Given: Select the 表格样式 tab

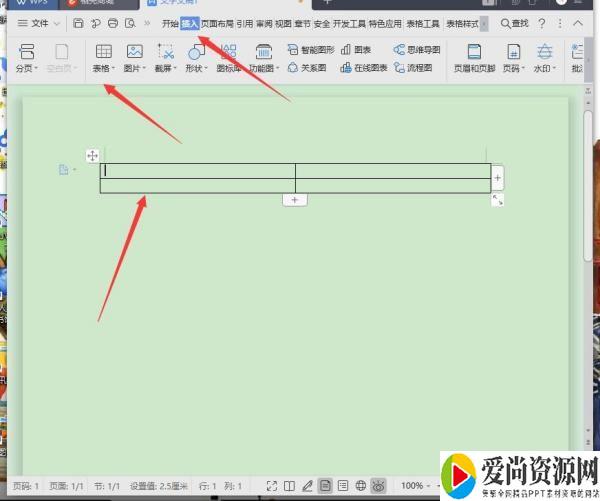Looking at the screenshot, I should point(462,24).
